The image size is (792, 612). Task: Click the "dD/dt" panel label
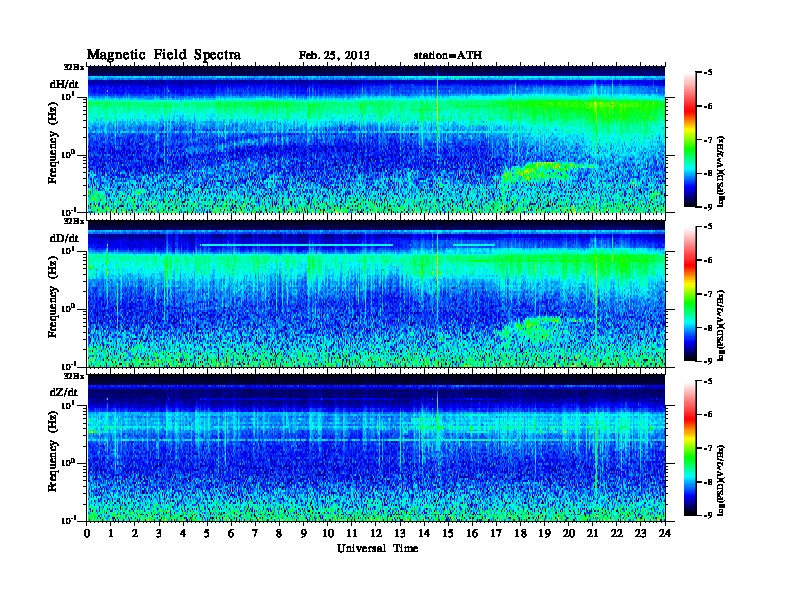[64, 238]
